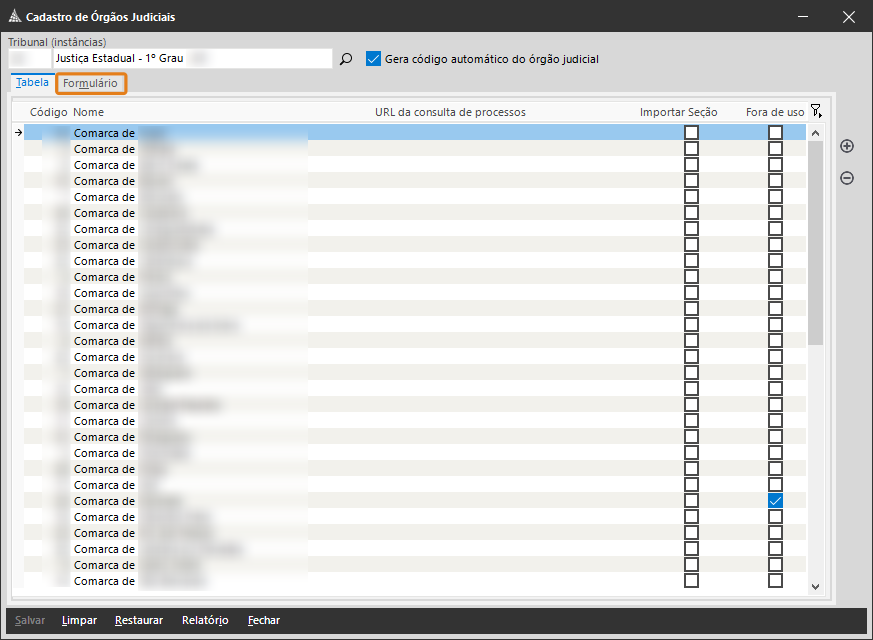Select the Tabela tab

pyautogui.click(x=32, y=82)
